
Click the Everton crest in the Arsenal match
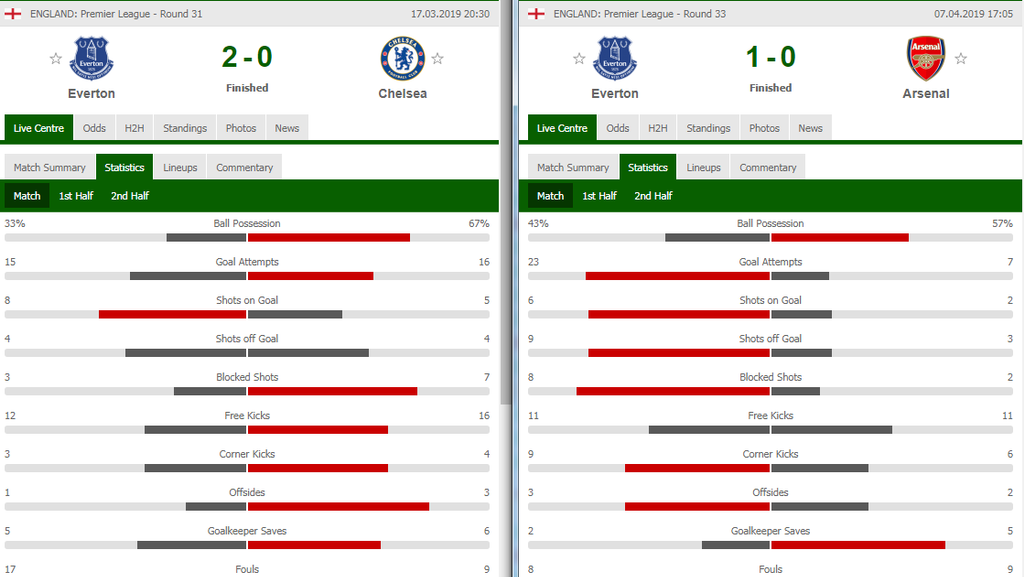(x=615, y=58)
